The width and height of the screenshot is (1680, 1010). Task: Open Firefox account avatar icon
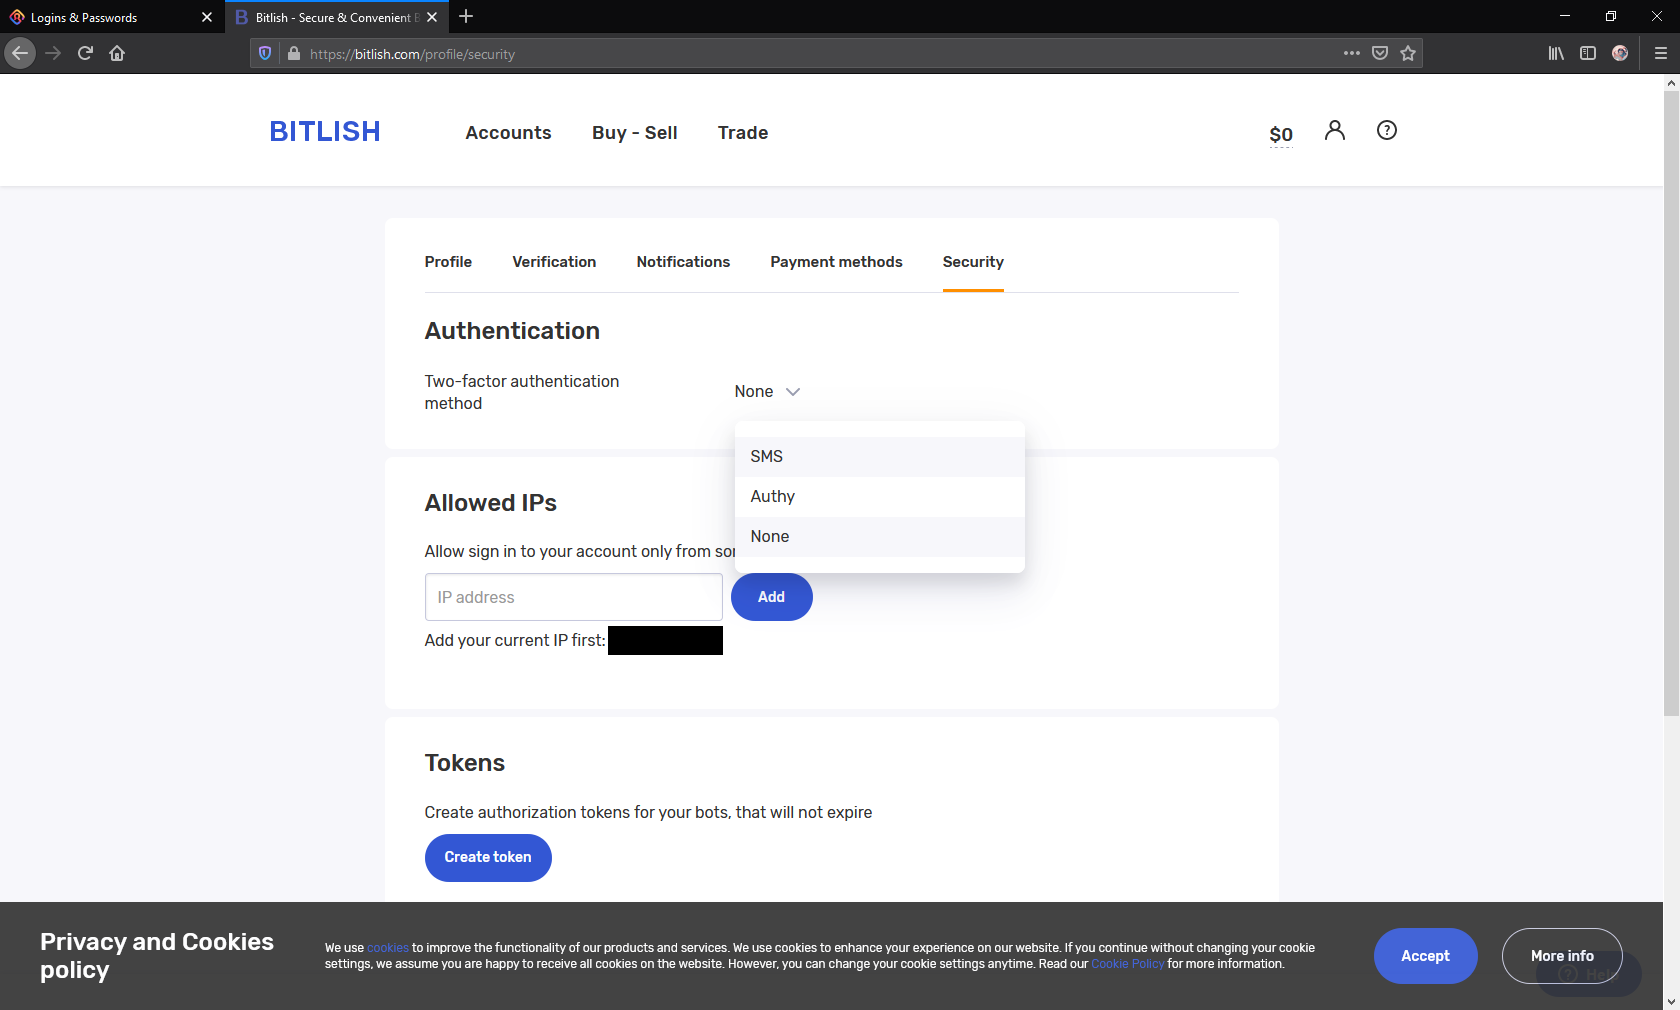point(1620,53)
